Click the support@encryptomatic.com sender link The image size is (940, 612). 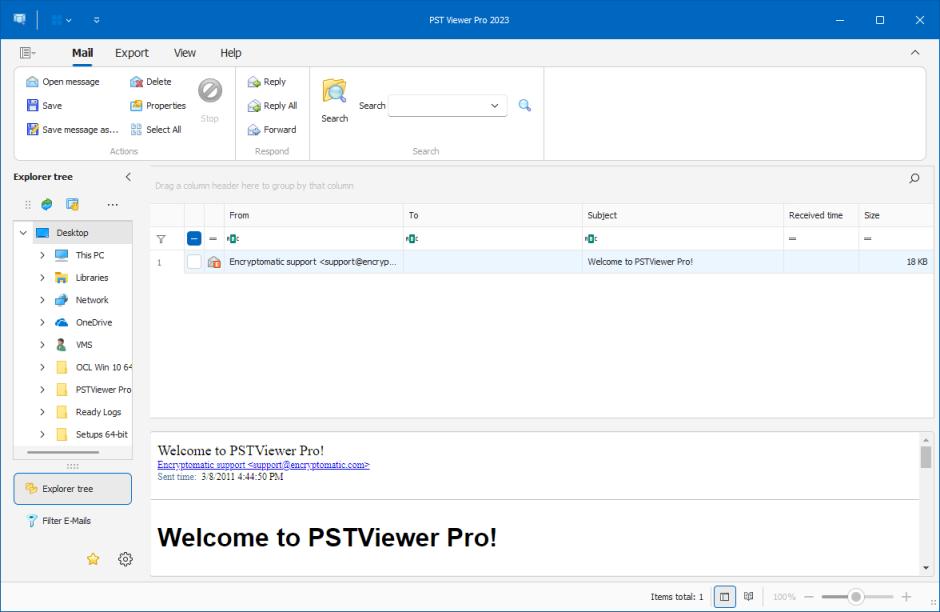[x=263, y=465]
